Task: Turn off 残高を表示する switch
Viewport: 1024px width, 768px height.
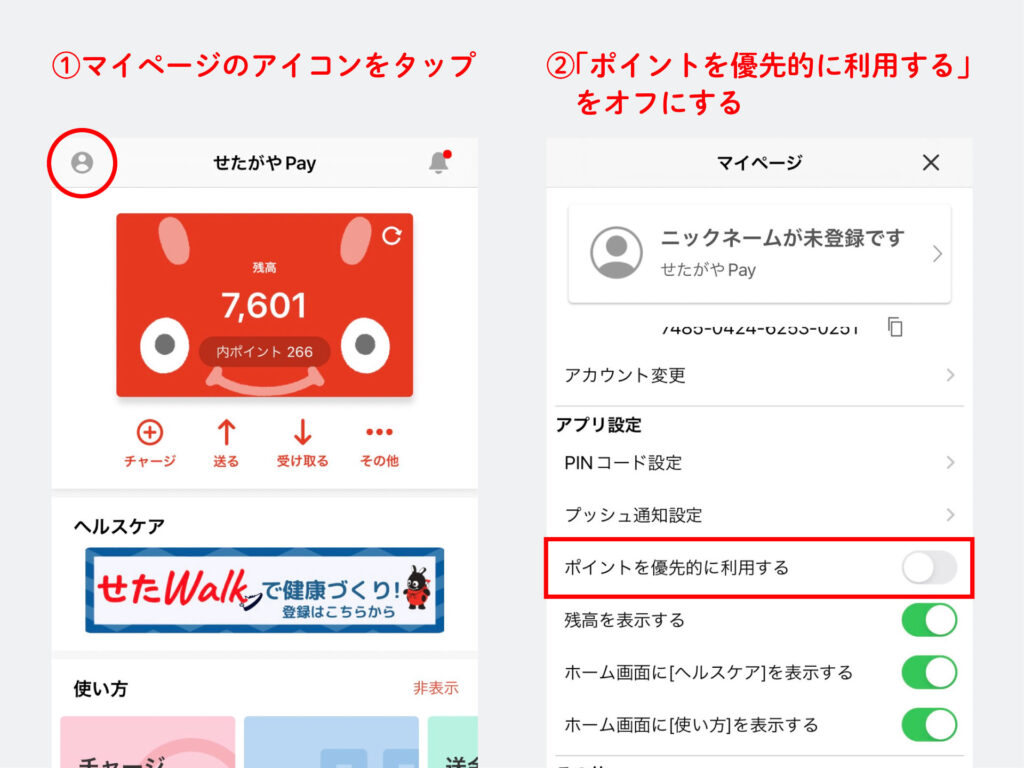Action: point(929,620)
